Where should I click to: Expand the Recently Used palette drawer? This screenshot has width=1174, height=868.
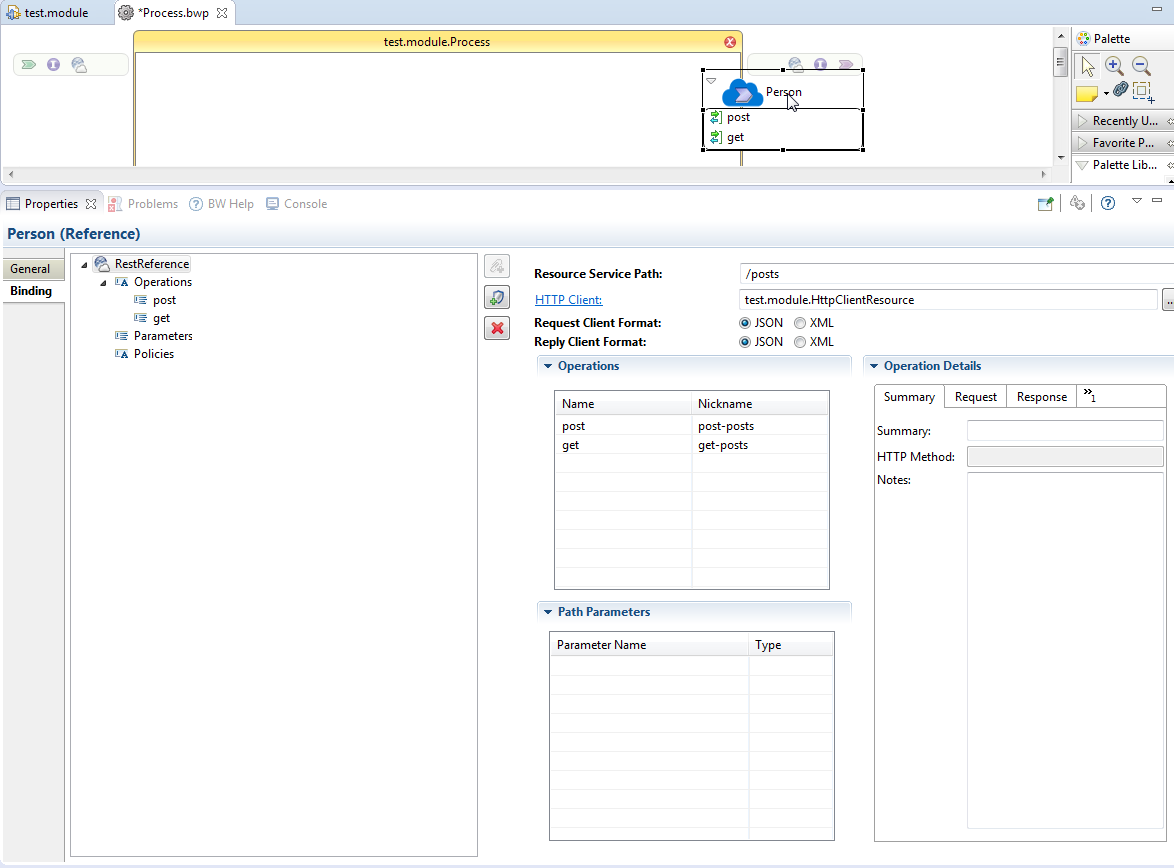point(1082,121)
